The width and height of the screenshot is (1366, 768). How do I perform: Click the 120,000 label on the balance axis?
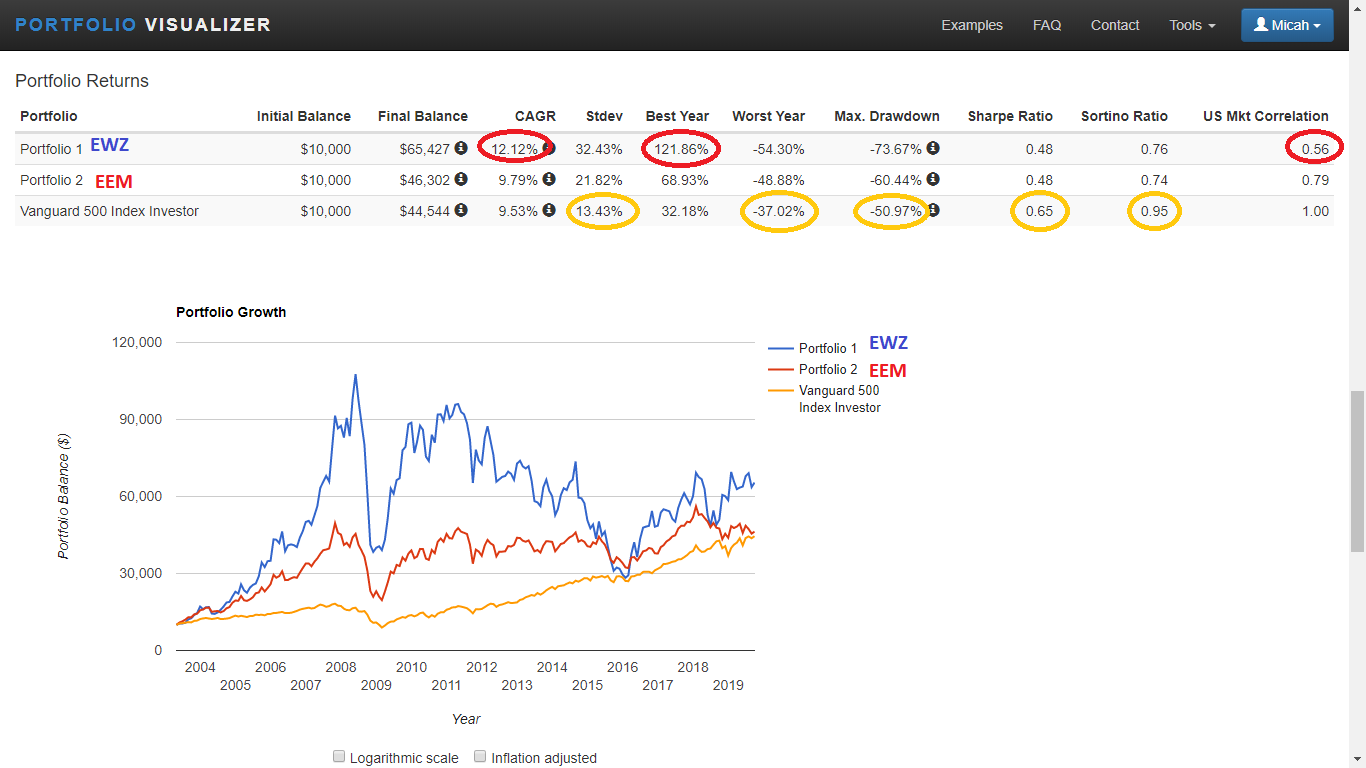(139, 342)
